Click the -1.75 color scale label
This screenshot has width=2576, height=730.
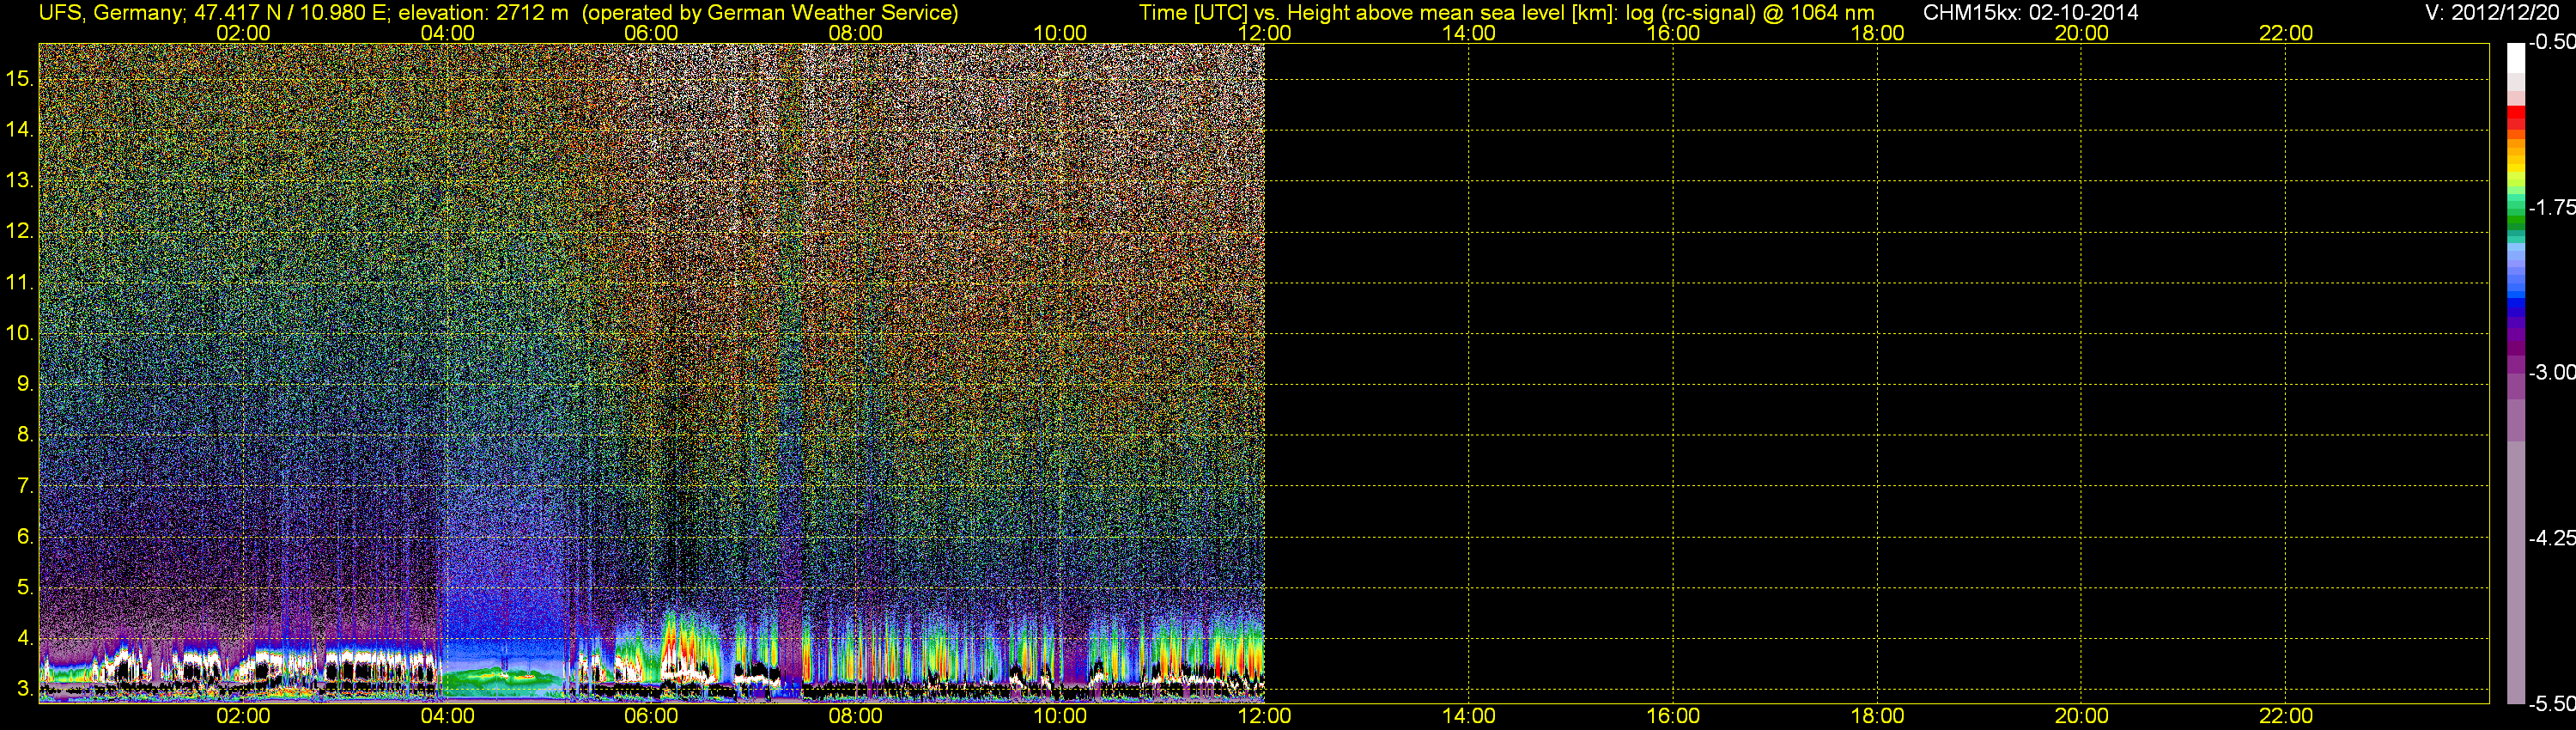pyautogui.click(x=2552, y=207)
